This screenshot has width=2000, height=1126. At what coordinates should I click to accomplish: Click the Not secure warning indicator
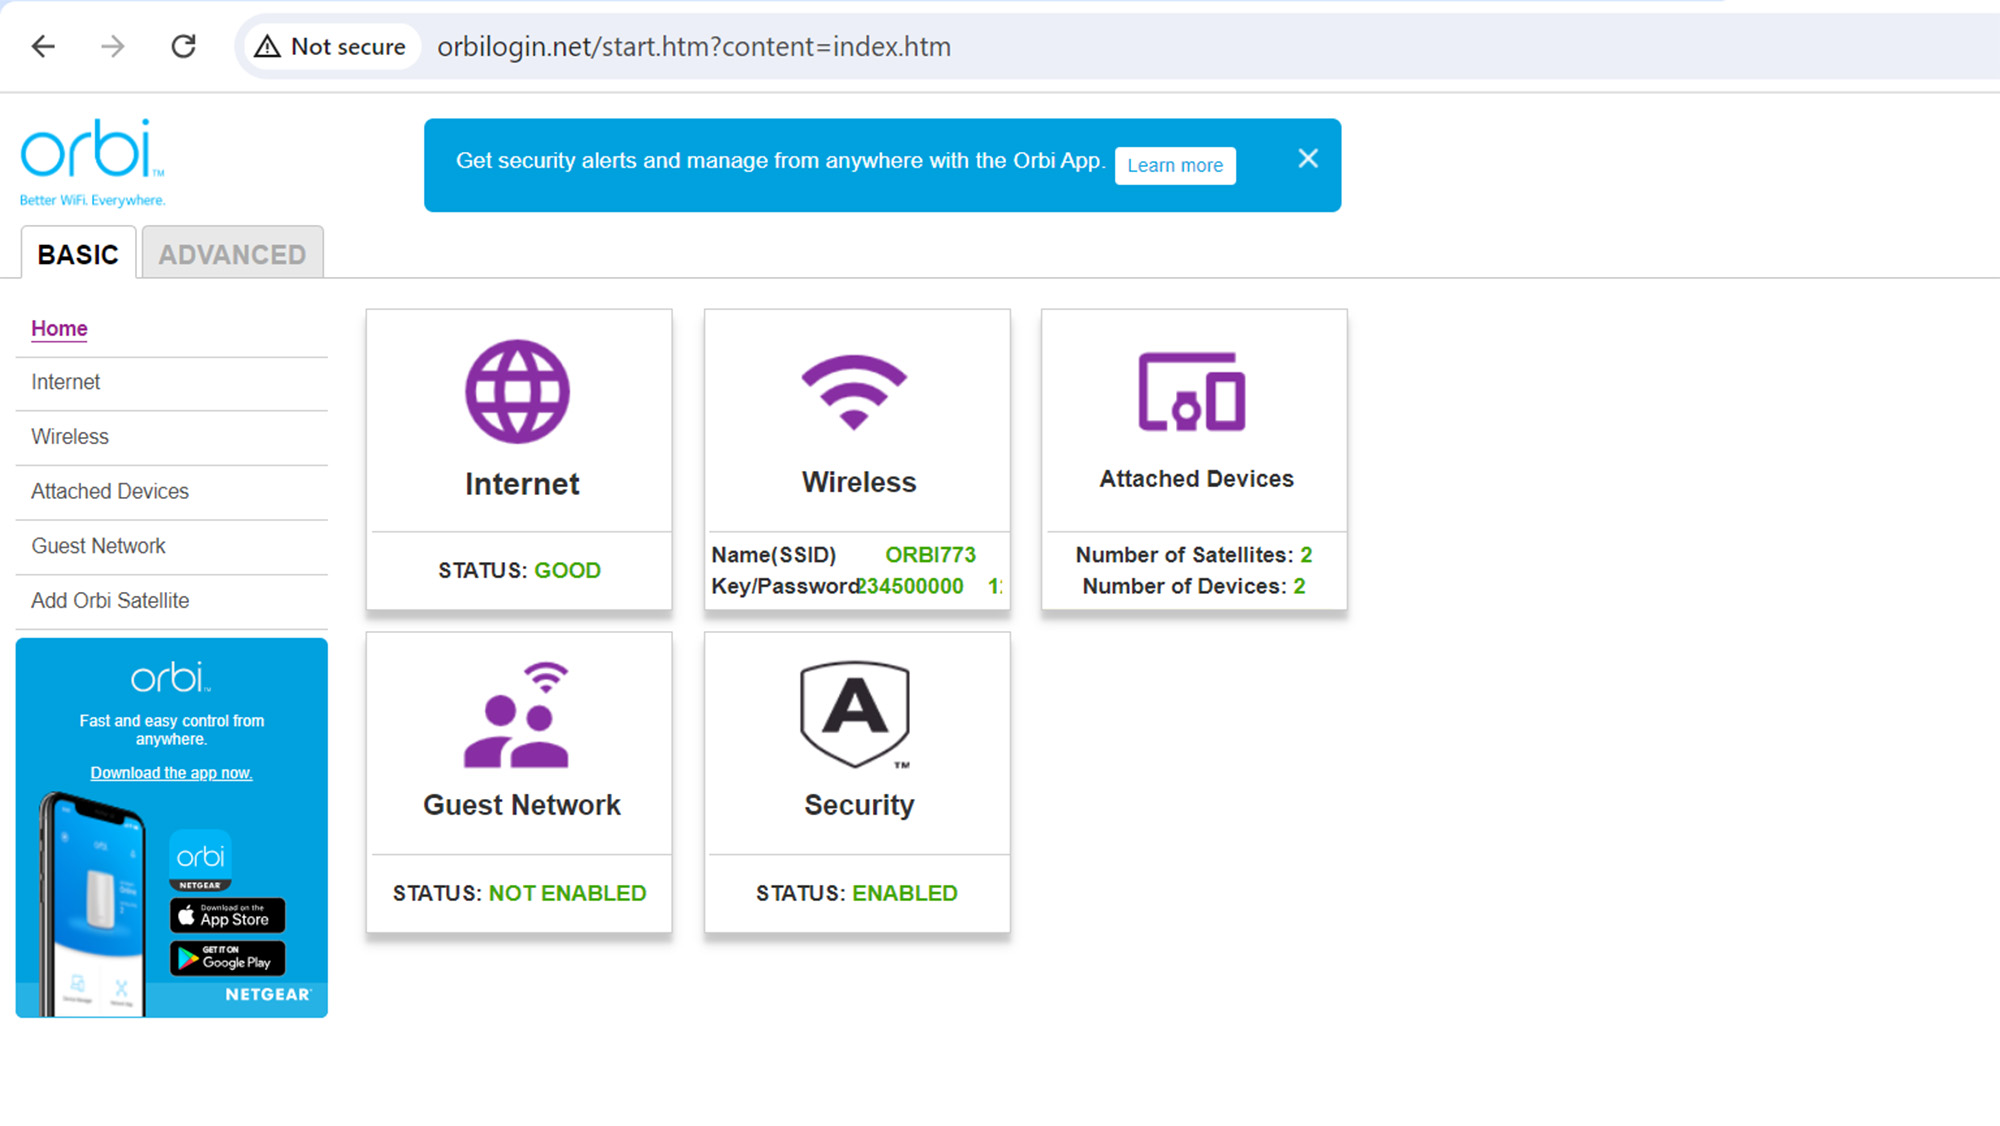331,46
